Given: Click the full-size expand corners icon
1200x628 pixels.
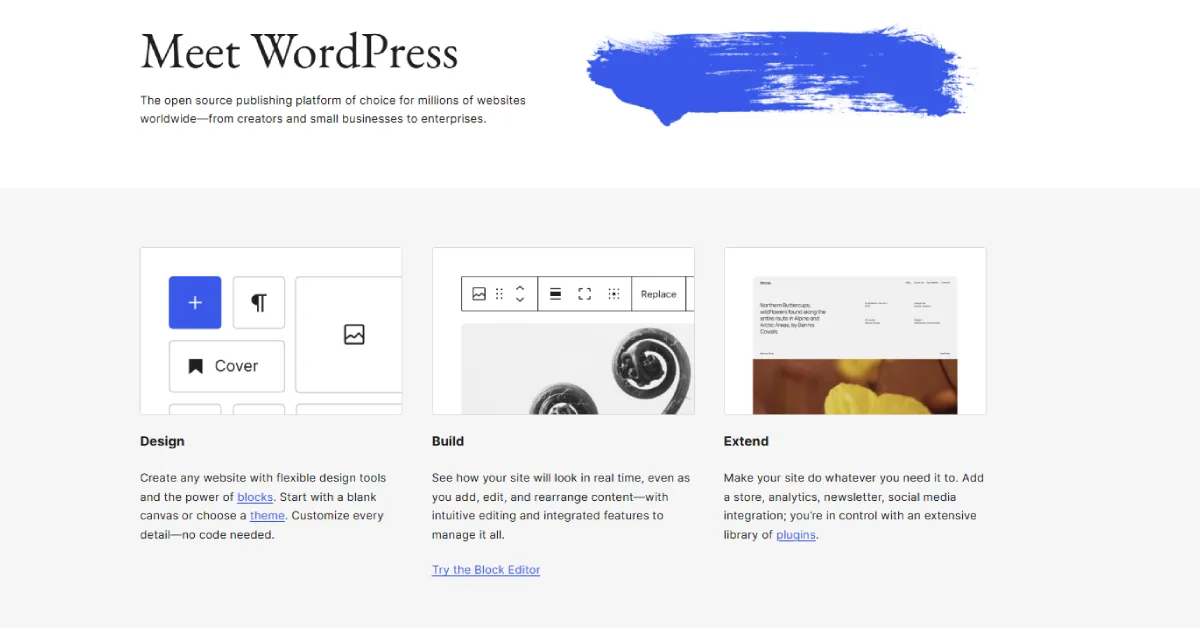Looking at the screenshot, I should pyautogui.click(x=585, y=294).
